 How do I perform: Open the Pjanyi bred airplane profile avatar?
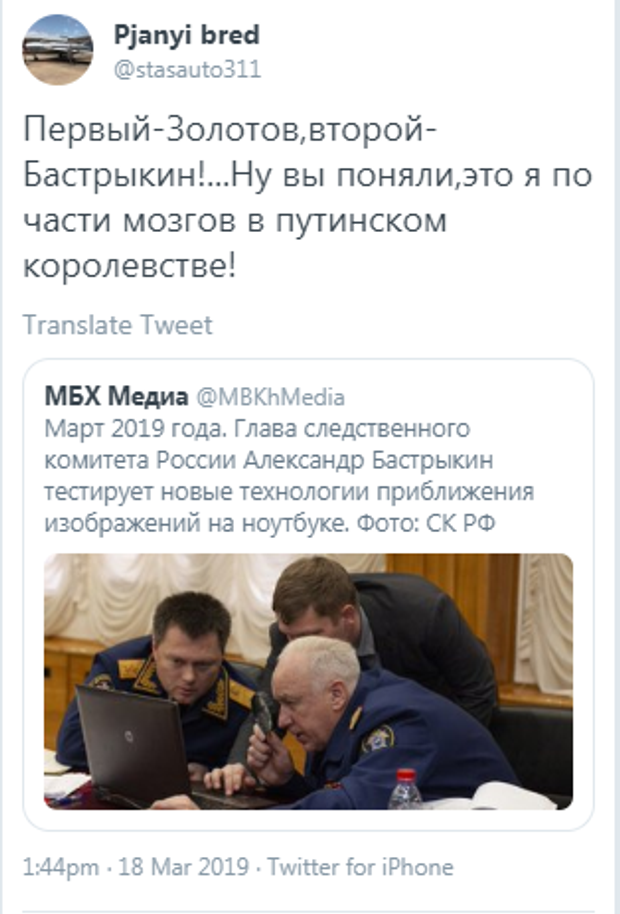click(57, 50)
